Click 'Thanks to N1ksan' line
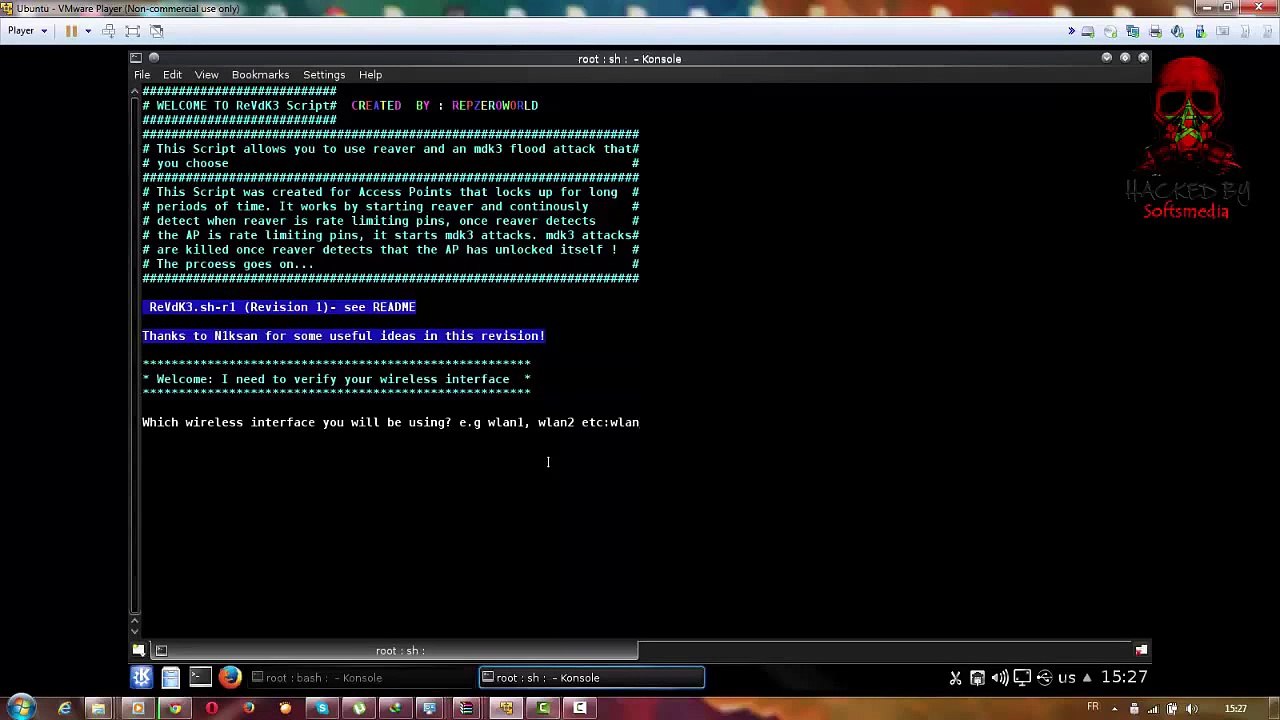The width and height of the screenshot is (1280, 720). point(343,336)
